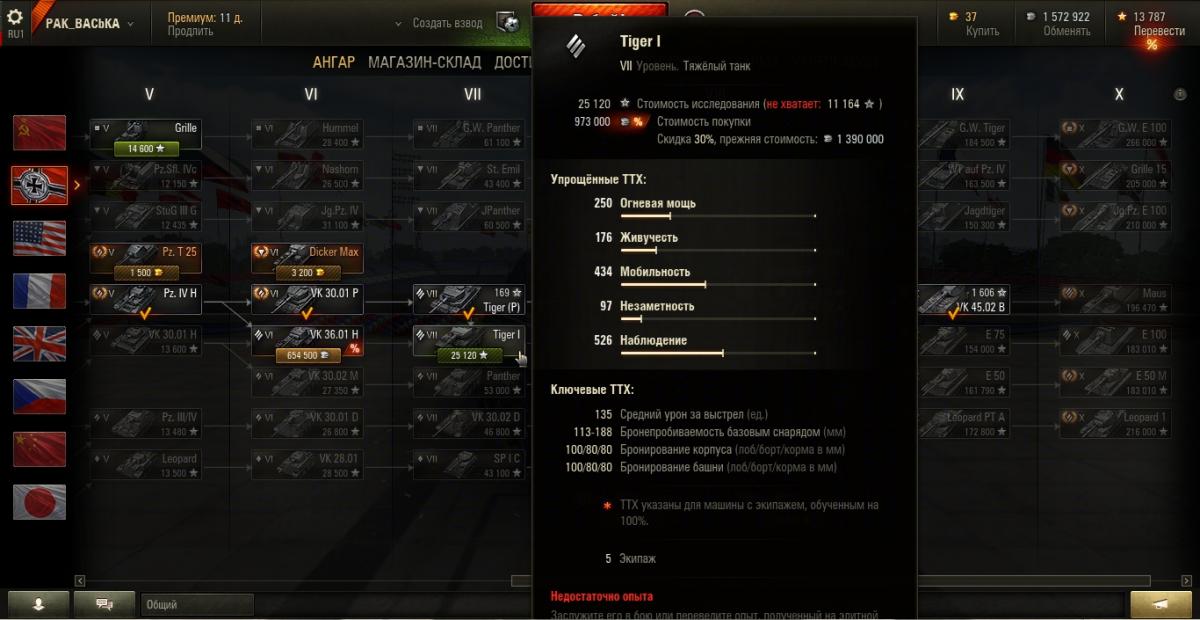Click the tech tree horizontal scrollbar thumb
The height and width of the screenshot is (620, 1200).
pyautogui.click(x=522, y=580)
